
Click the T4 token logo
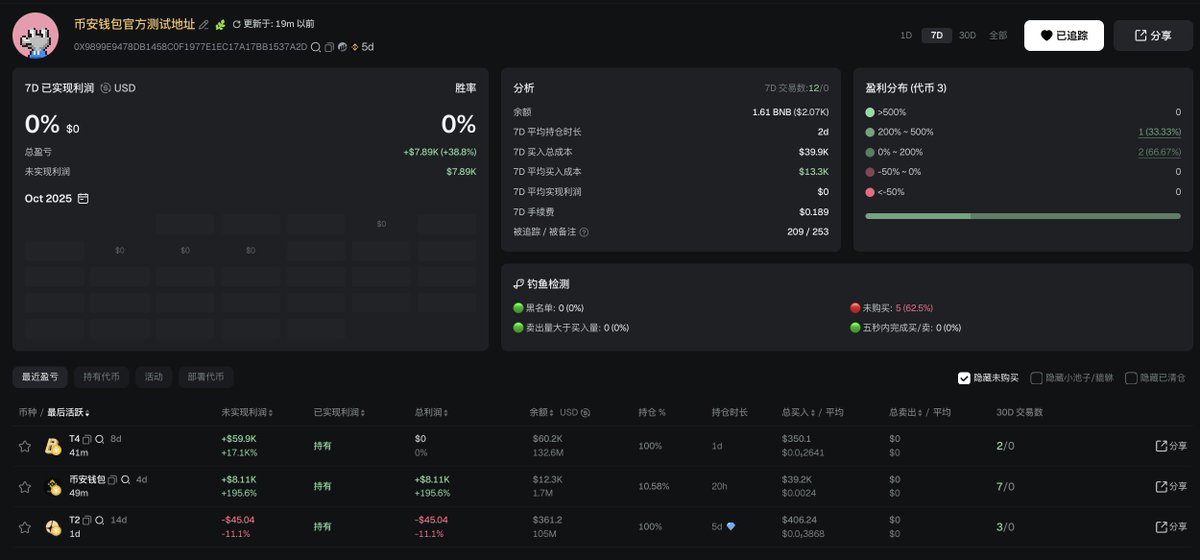(x=53, y=447)
